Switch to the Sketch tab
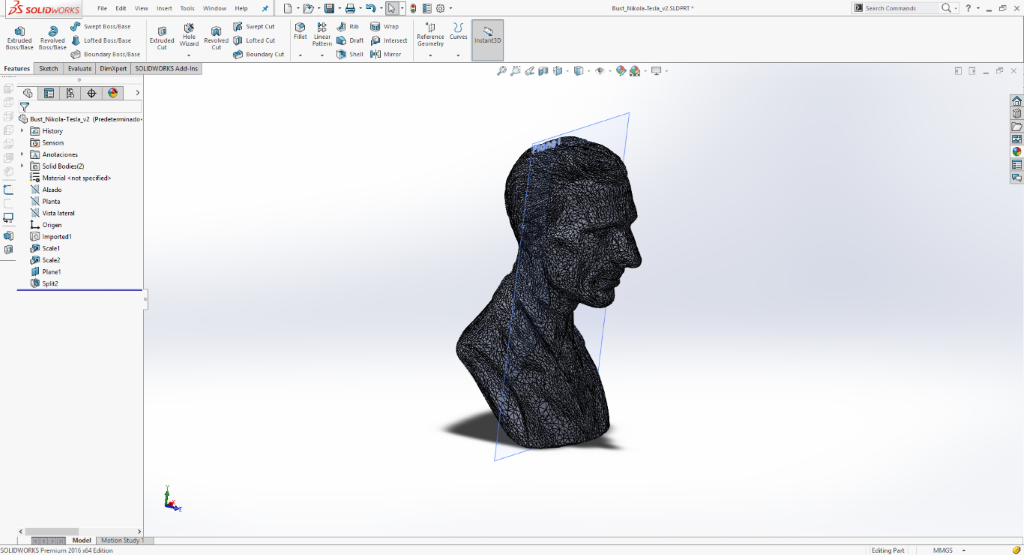This screenshot has height=555, width=1024. pyautogui.click(x=48, y=69)
